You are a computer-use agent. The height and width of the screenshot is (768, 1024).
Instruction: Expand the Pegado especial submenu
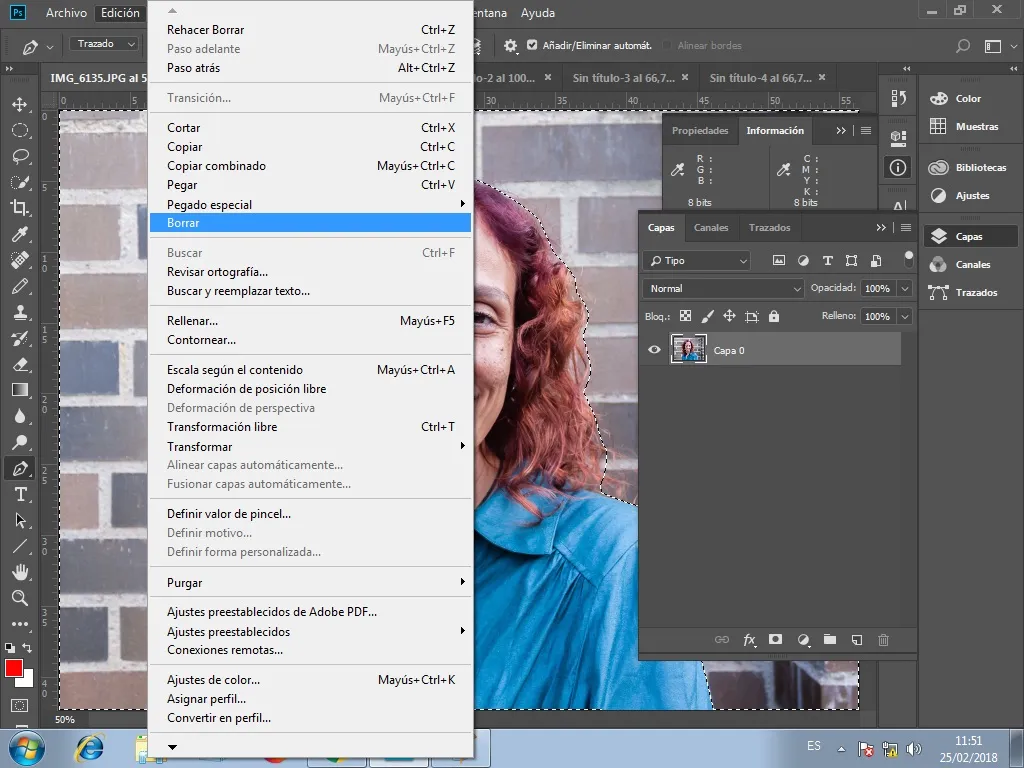[x=310, y=204]
